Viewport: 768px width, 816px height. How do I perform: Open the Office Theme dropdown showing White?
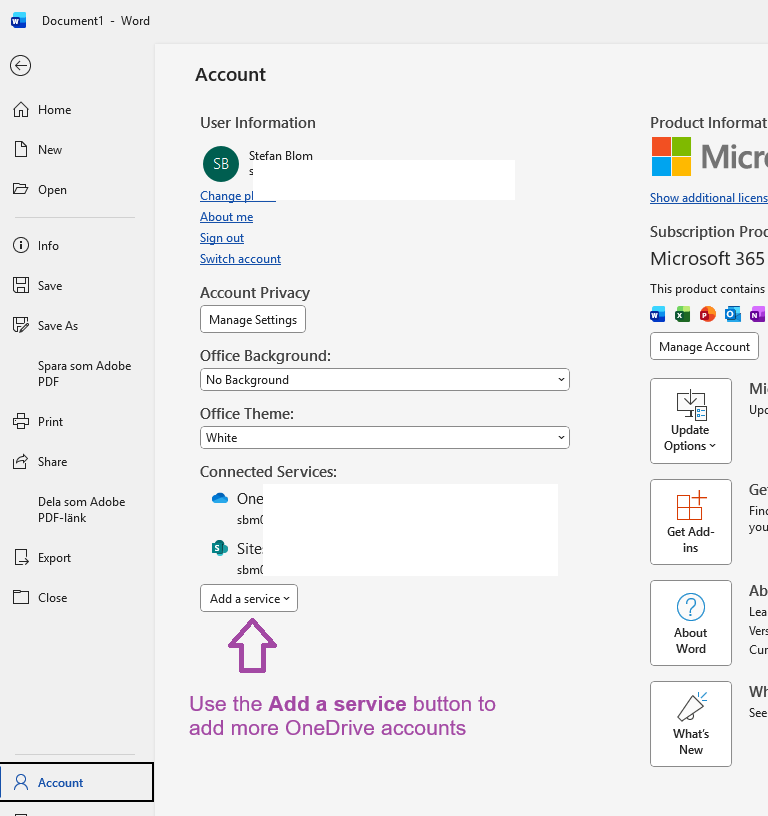point(385,438)
